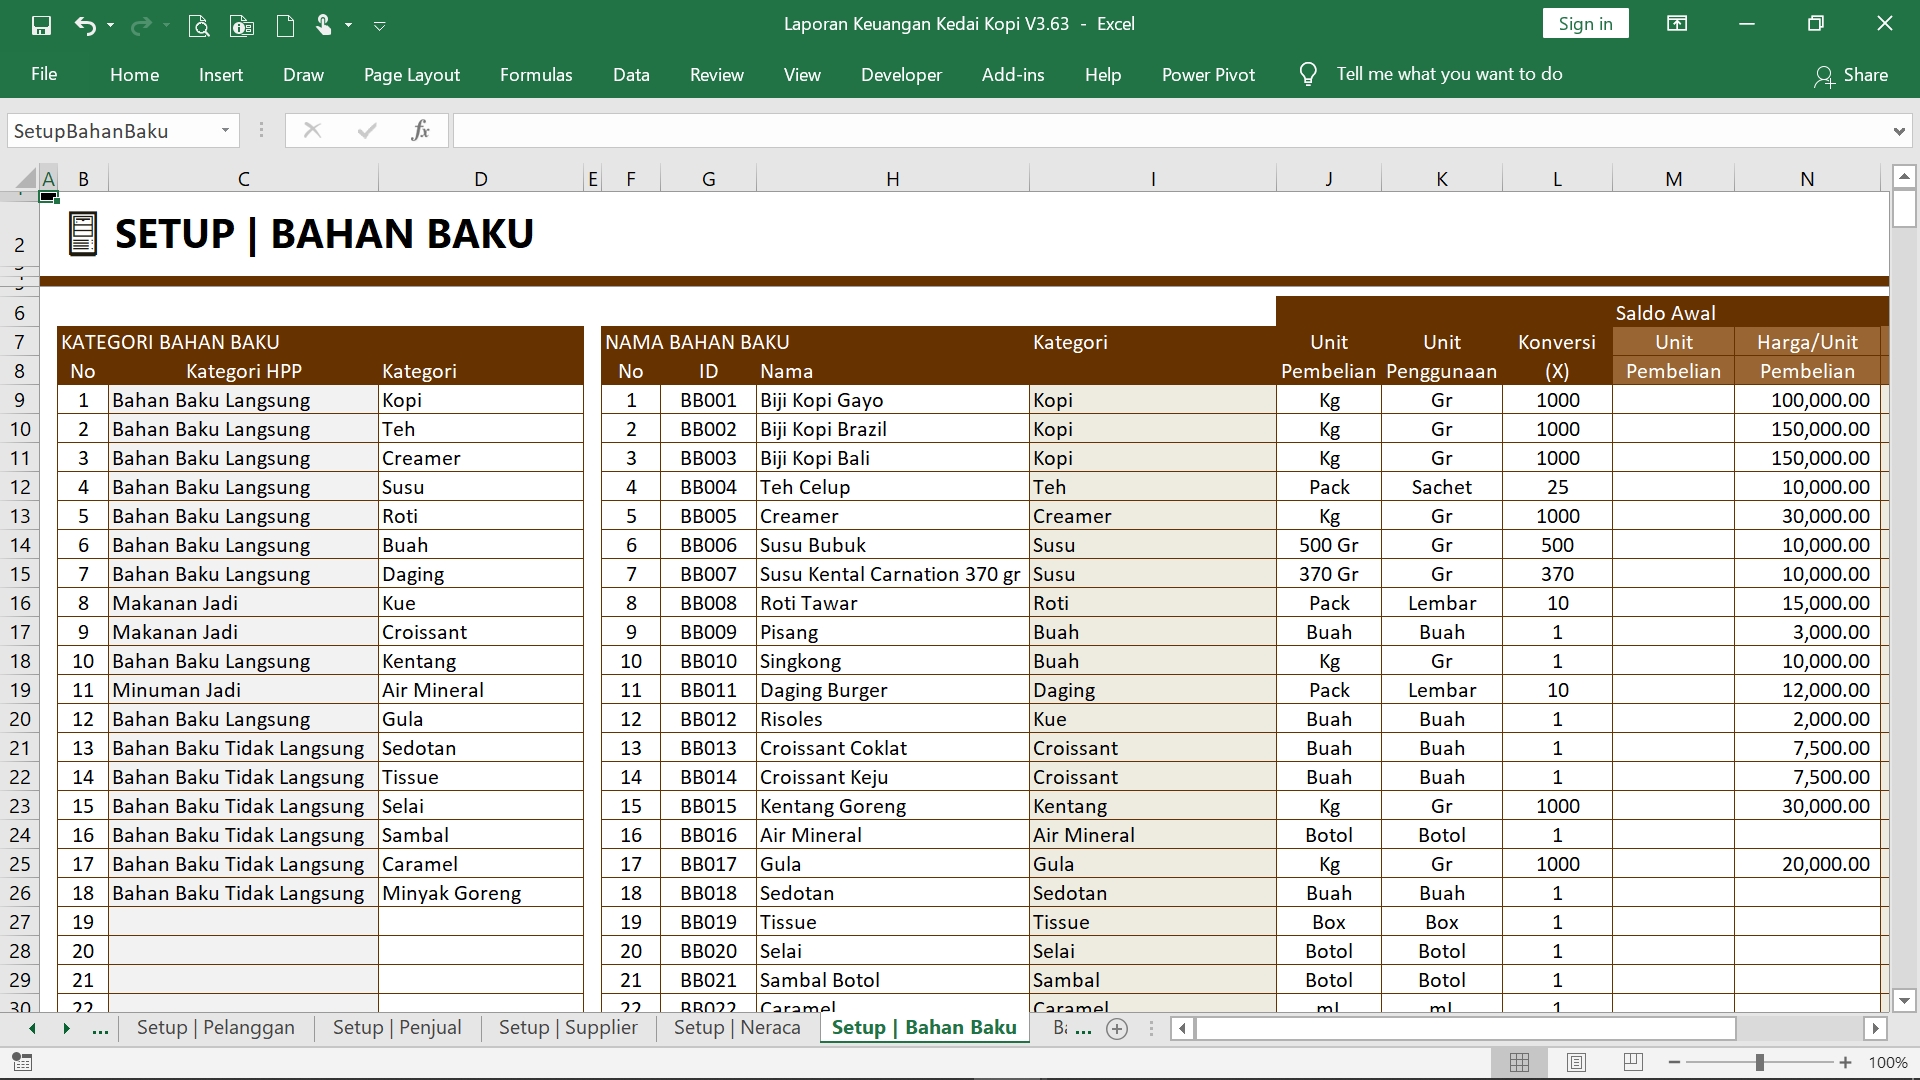Open the Developer ribbon tab
Viewport: 1920px width, 1080px height.
click(x=901, y=73)
